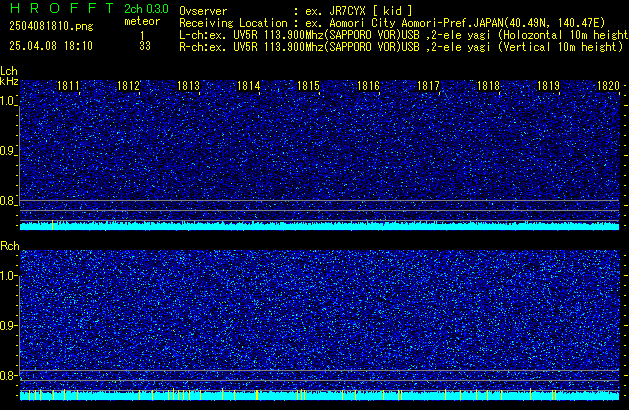Select the 0.9 frequency label on Lch axis

click(7, 151)
